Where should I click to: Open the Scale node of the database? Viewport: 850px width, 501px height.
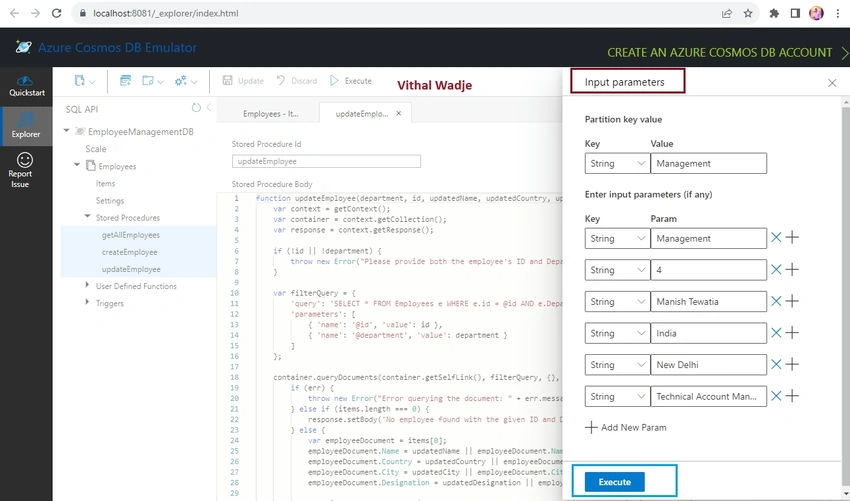click(x=95, y=149)
